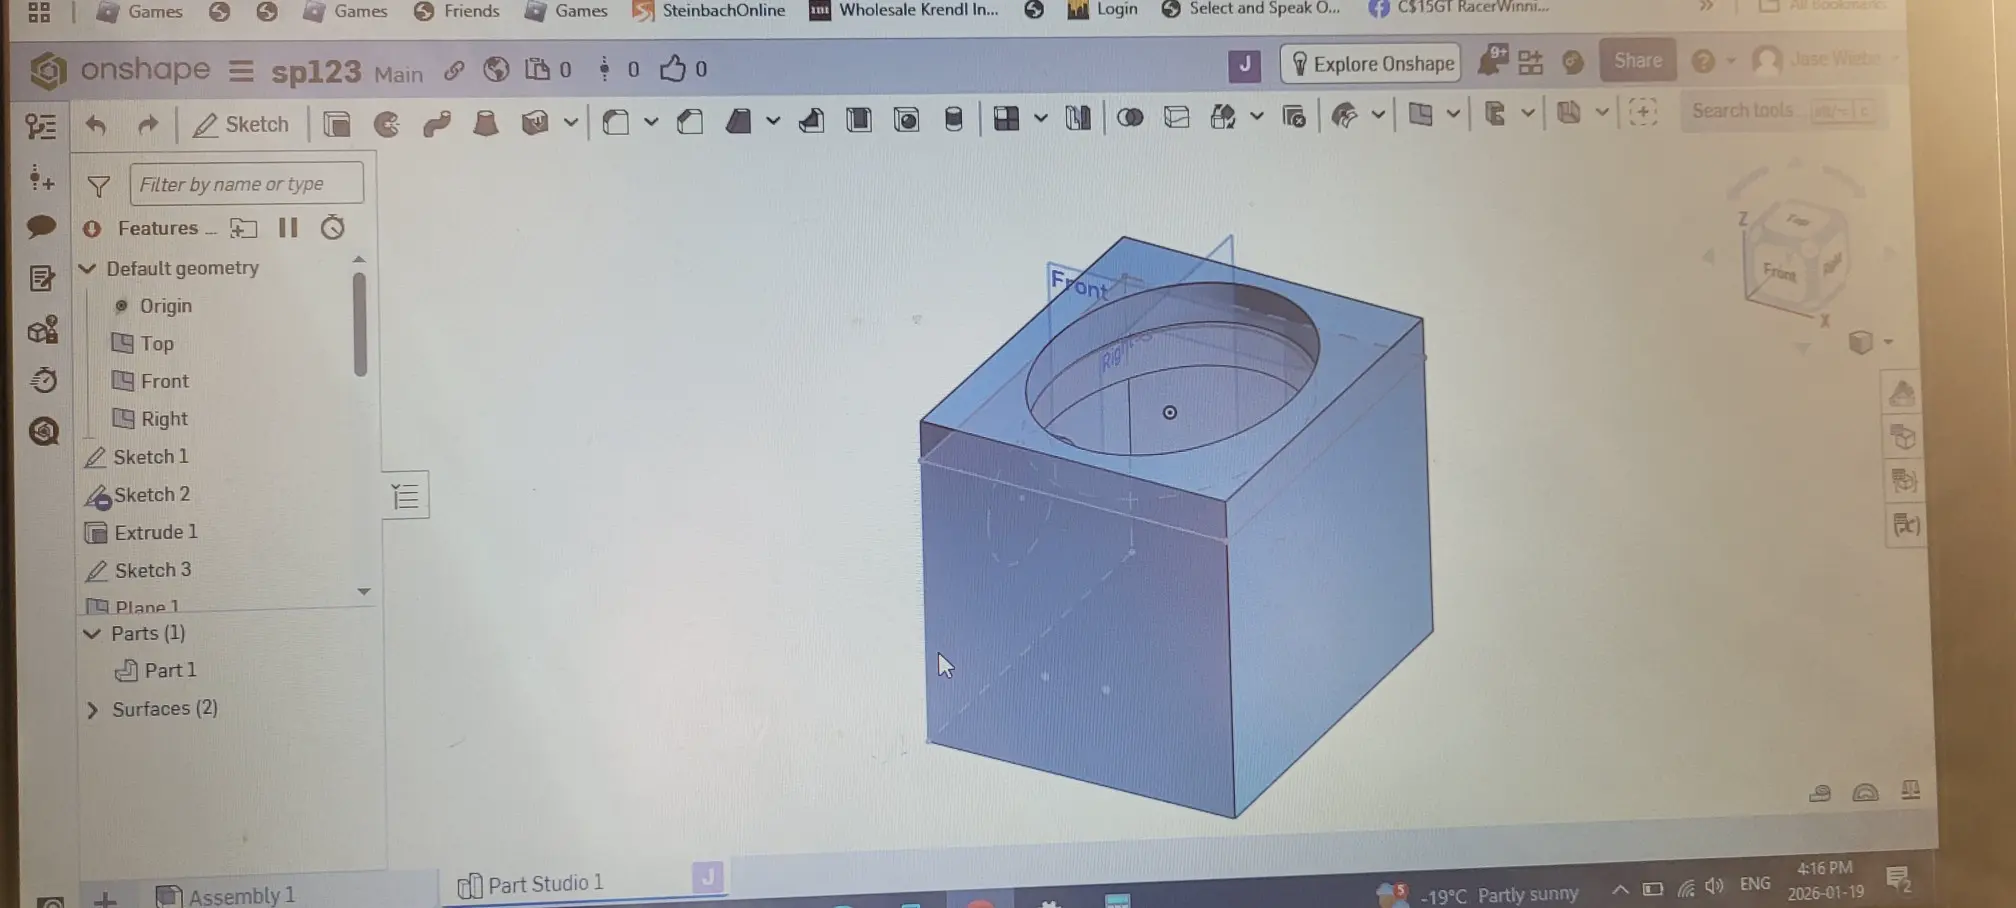Toggle the feature list panel icon
2016x908 pixels.
click(x=41, y=126)
